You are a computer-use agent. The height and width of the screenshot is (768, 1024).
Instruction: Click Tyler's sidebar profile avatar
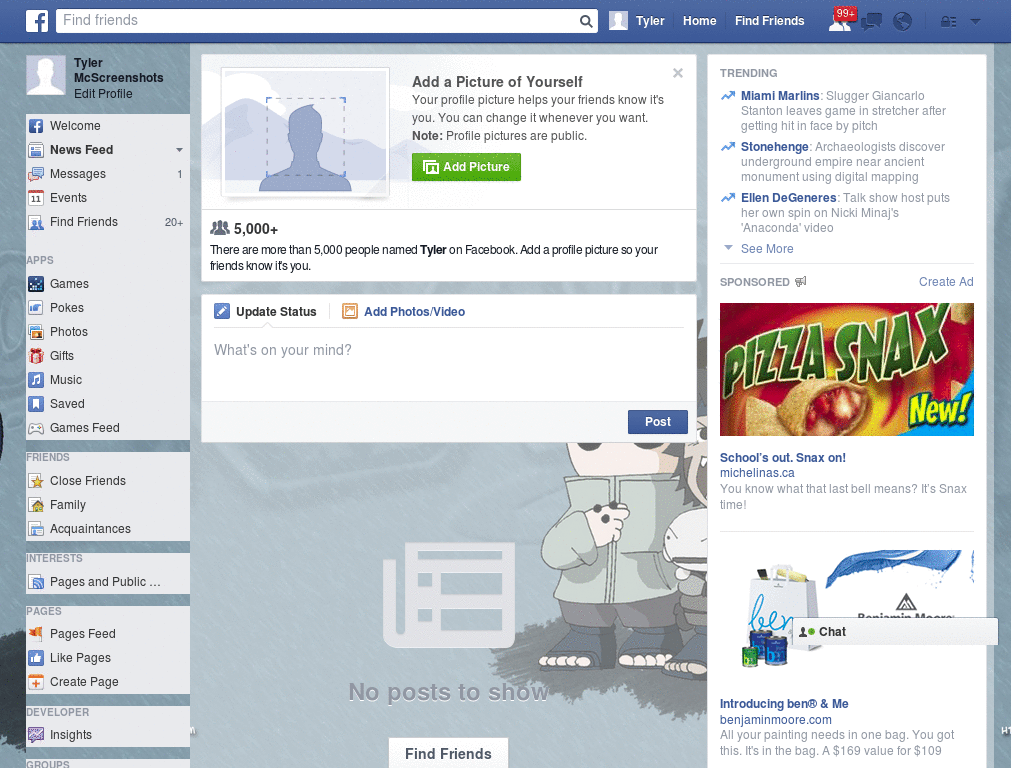pos(46,76)
